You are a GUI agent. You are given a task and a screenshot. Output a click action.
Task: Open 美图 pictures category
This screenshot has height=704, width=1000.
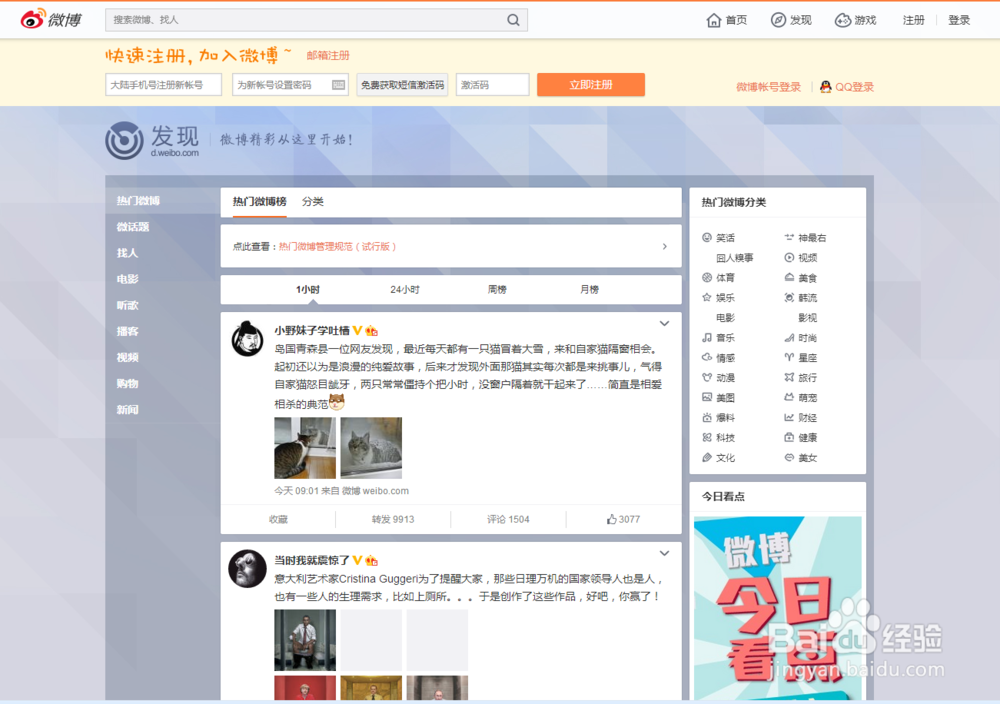coord(718,397)
